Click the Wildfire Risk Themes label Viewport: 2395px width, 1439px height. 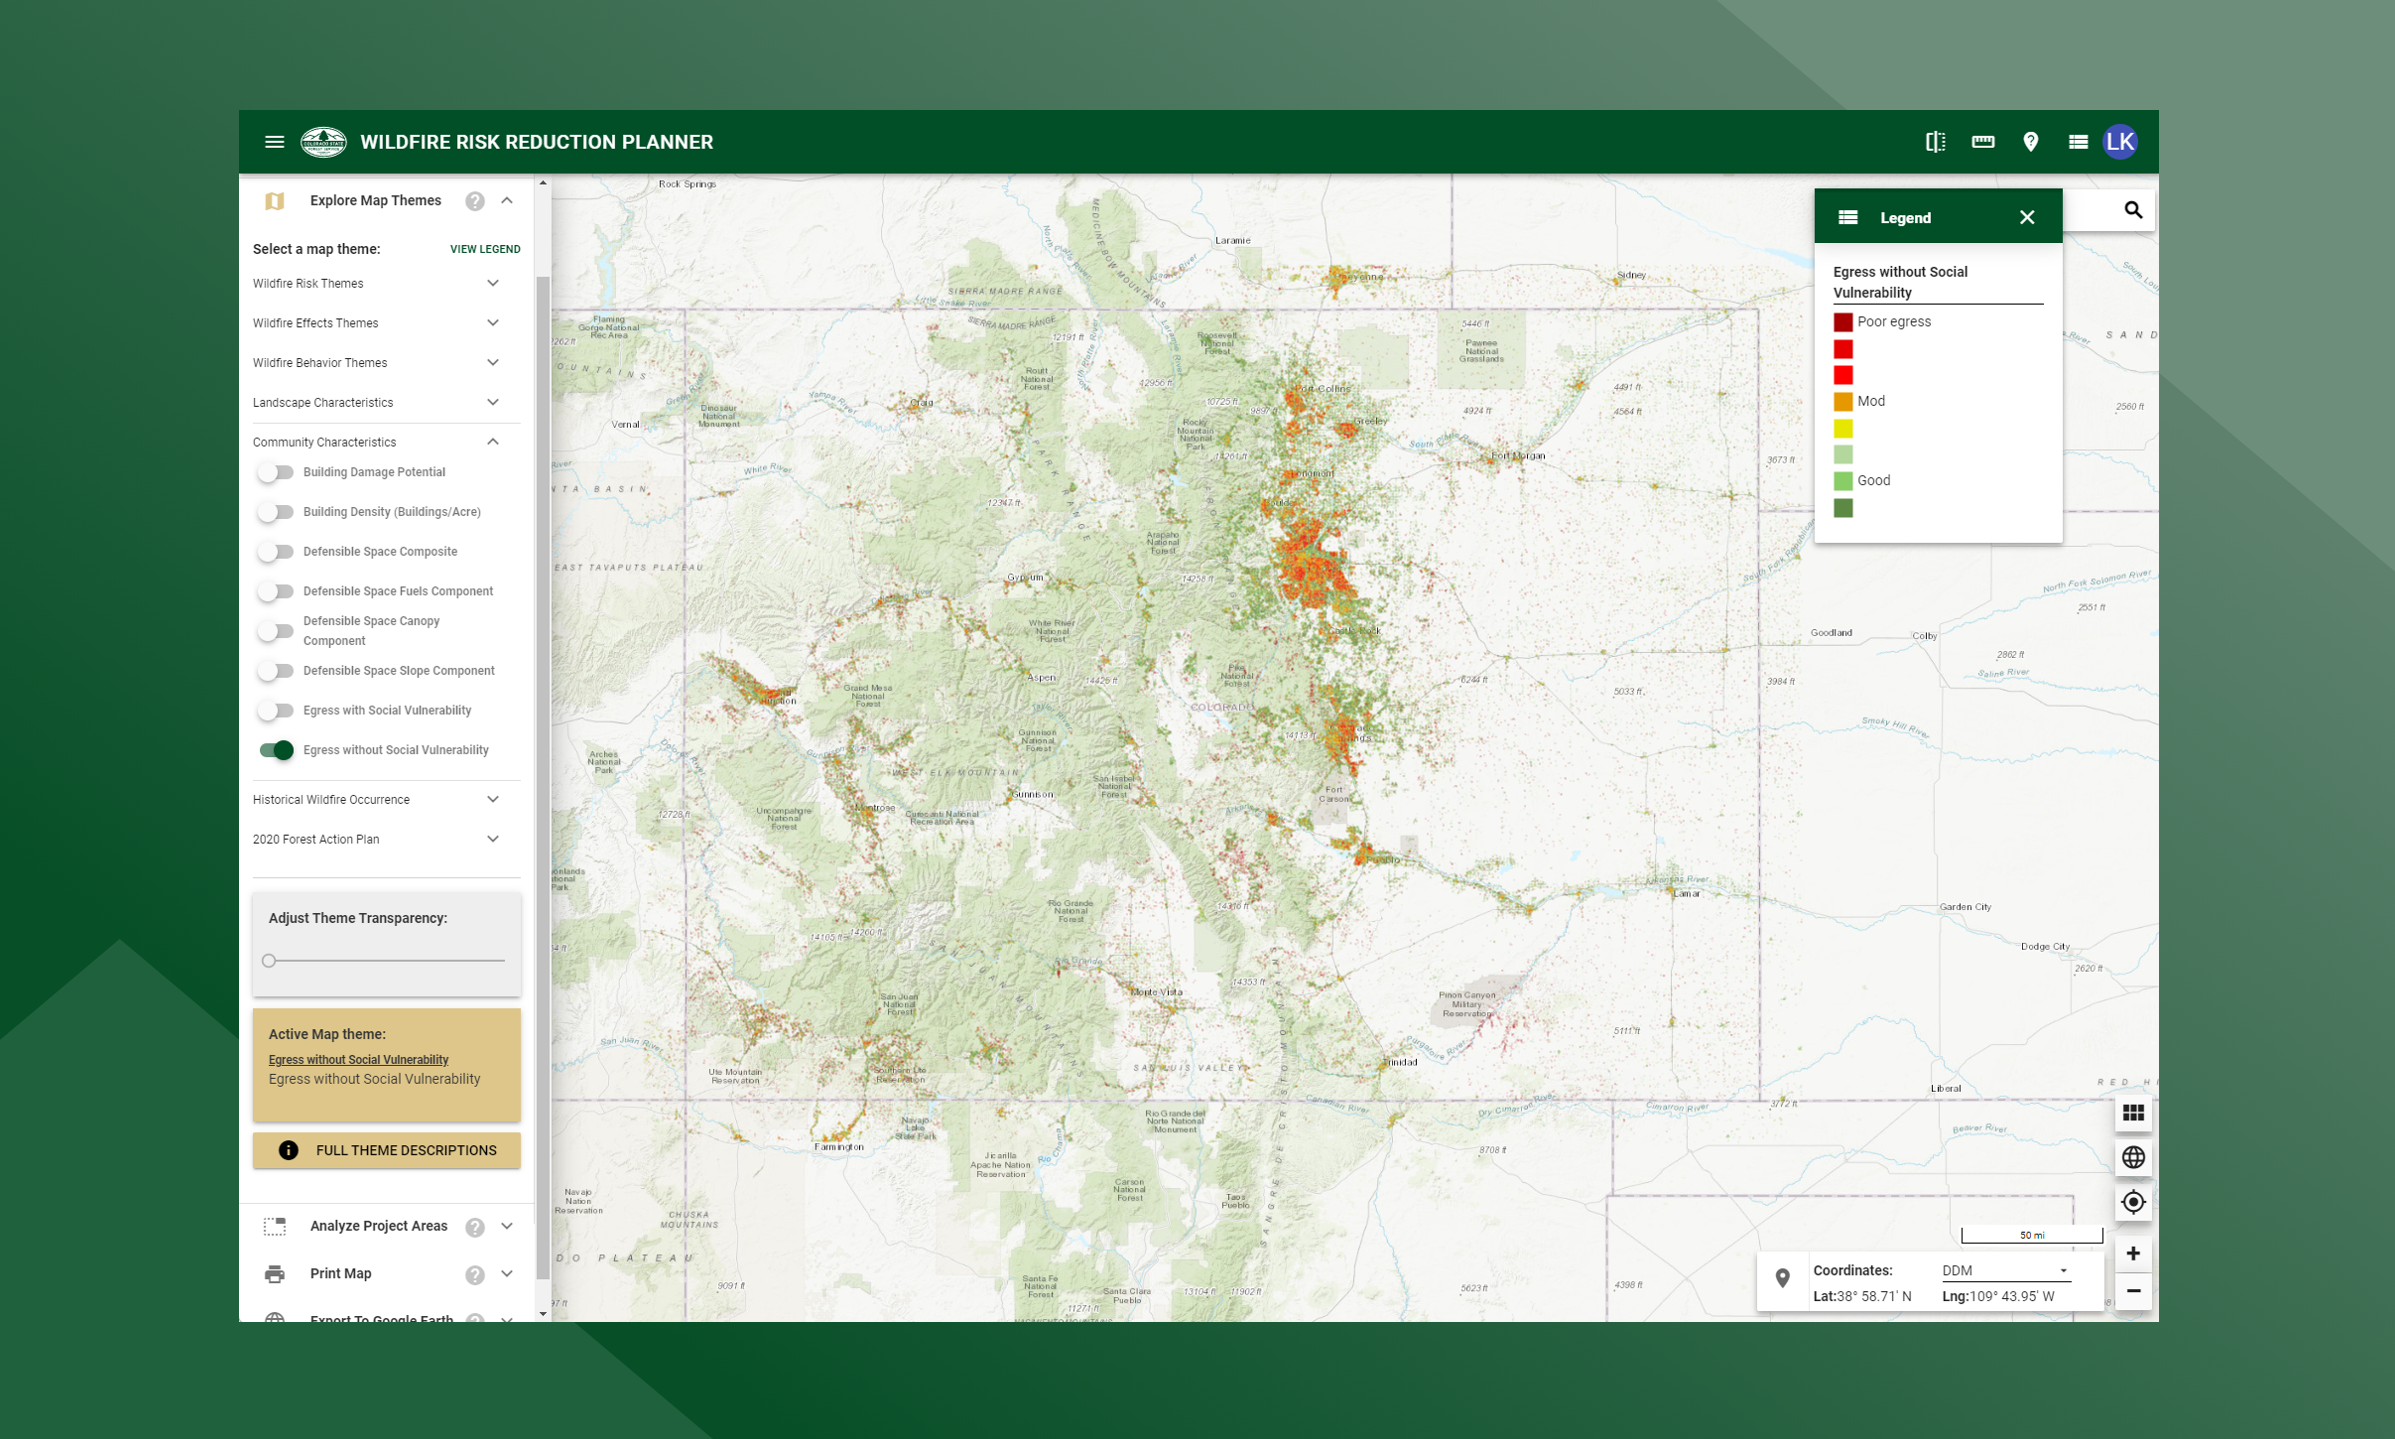pyautogui.click(x=308, y=284)
